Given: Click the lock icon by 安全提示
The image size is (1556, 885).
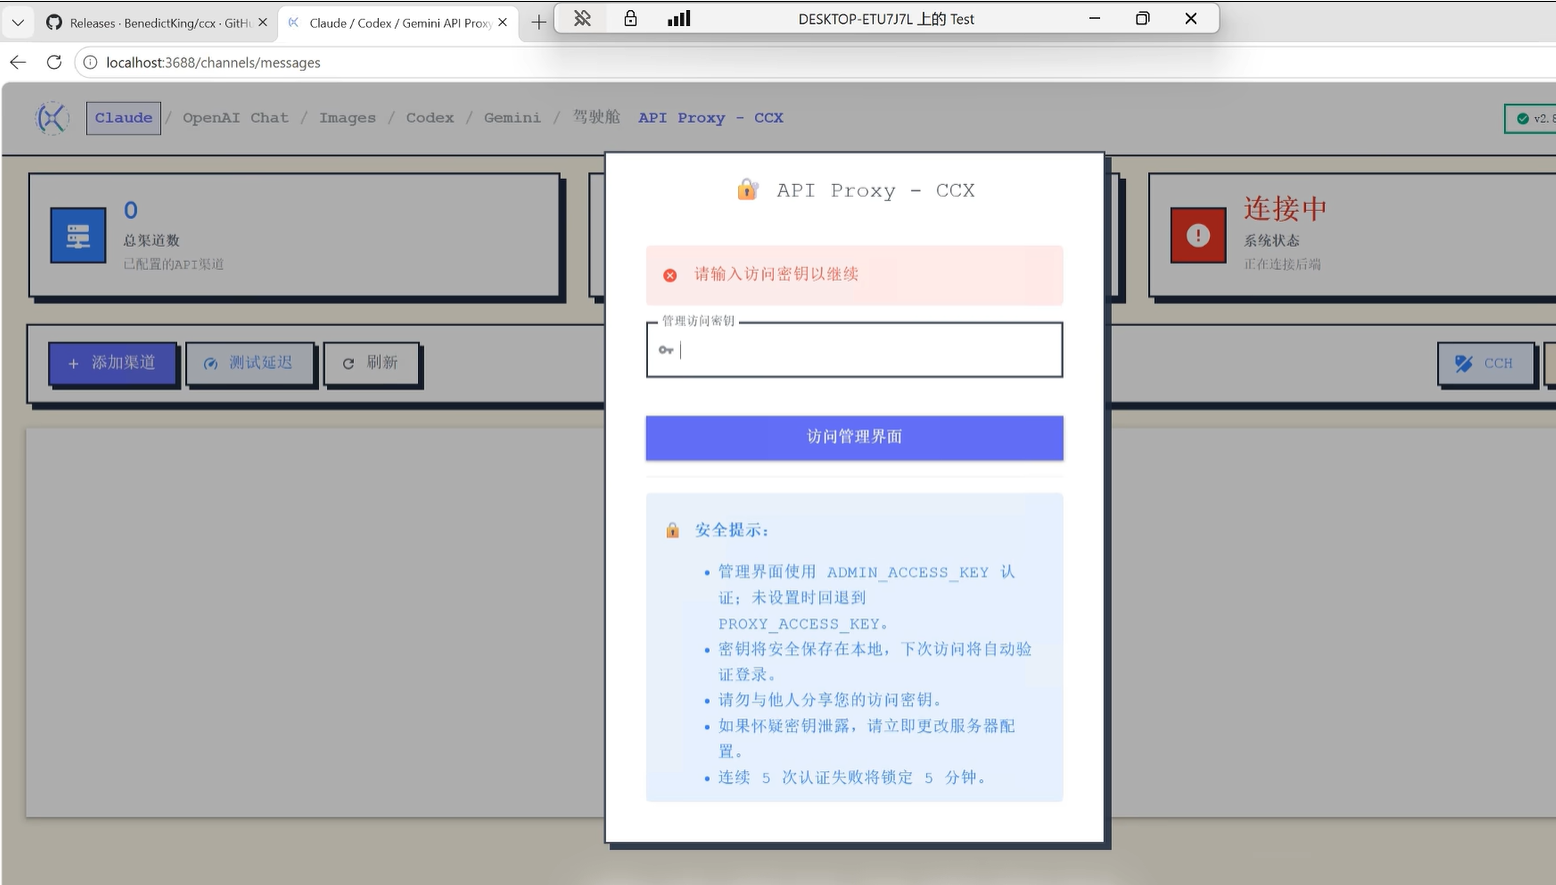Looking at the screenshot, I should (672, 530).
